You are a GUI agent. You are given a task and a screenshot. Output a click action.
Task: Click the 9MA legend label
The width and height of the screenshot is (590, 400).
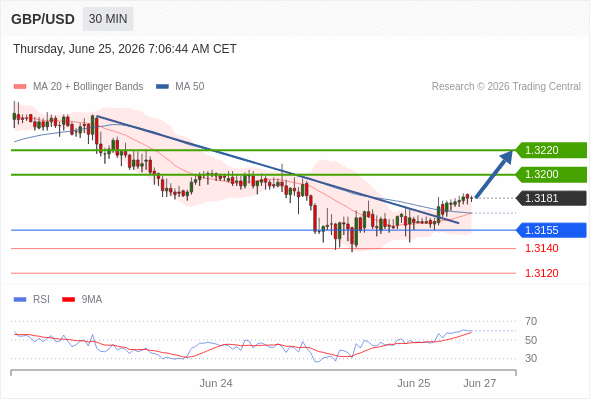click(92, 300)
